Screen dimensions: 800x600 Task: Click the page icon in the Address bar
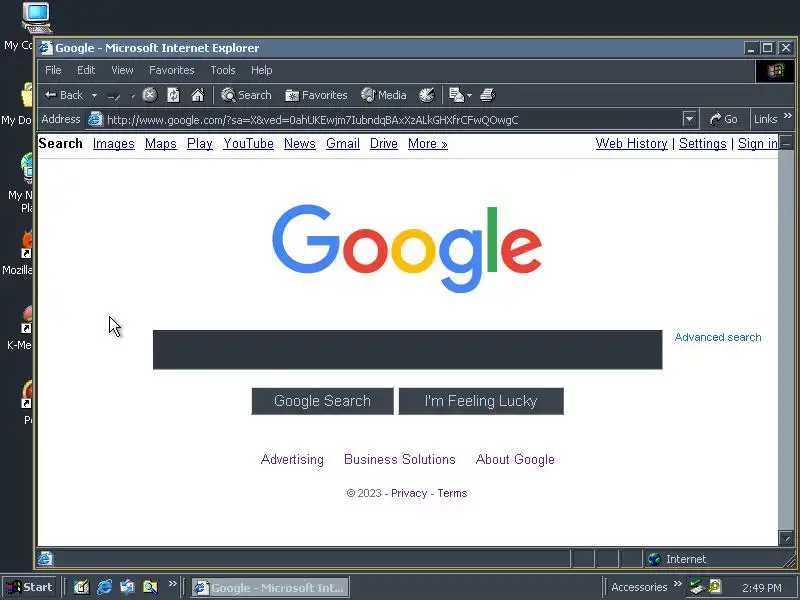click(x=95, y=119)
